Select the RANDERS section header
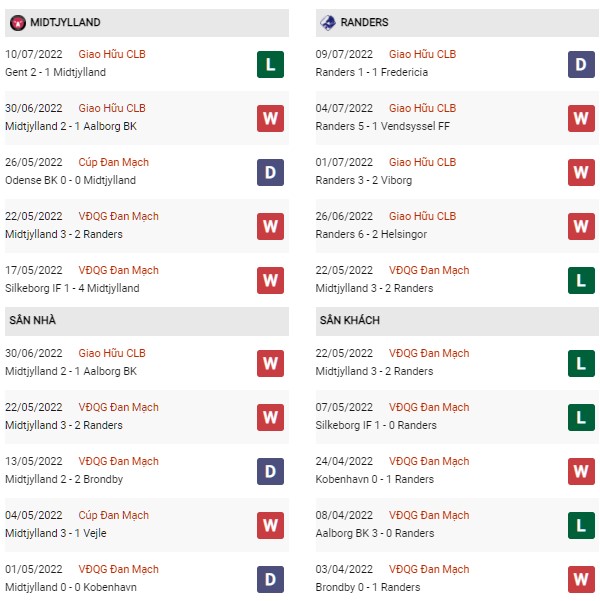Image resolution: width=600 pixels, height=601 pixels. coord(457,23)
